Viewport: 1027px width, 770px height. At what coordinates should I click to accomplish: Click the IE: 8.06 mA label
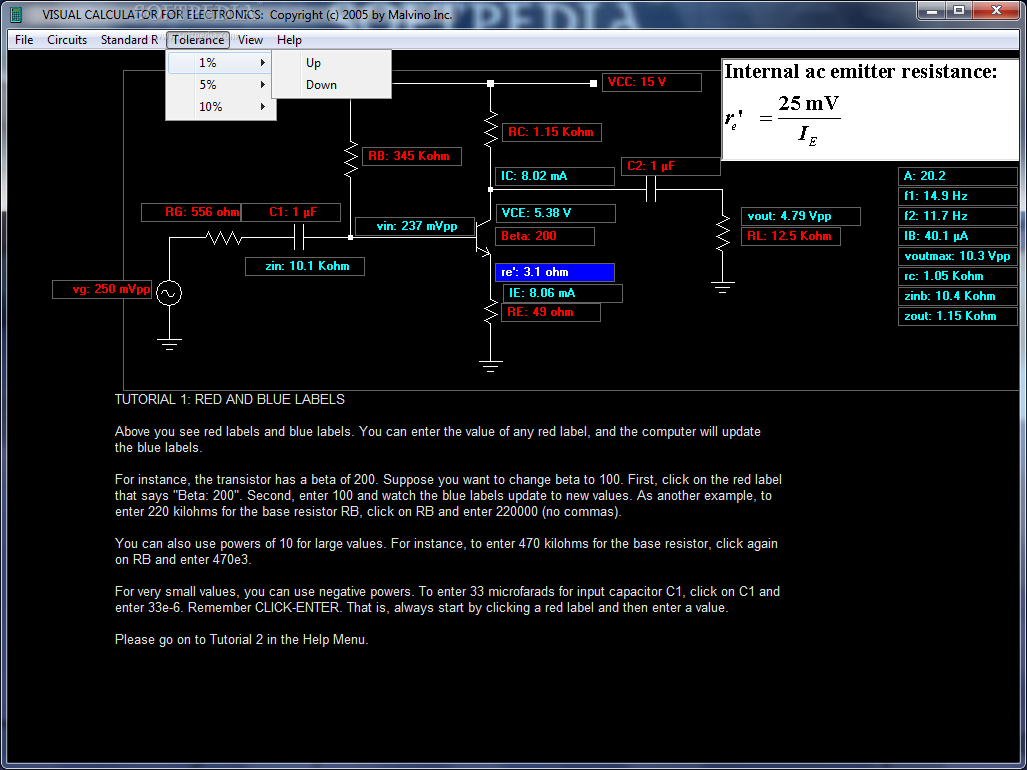coord(563,293)
